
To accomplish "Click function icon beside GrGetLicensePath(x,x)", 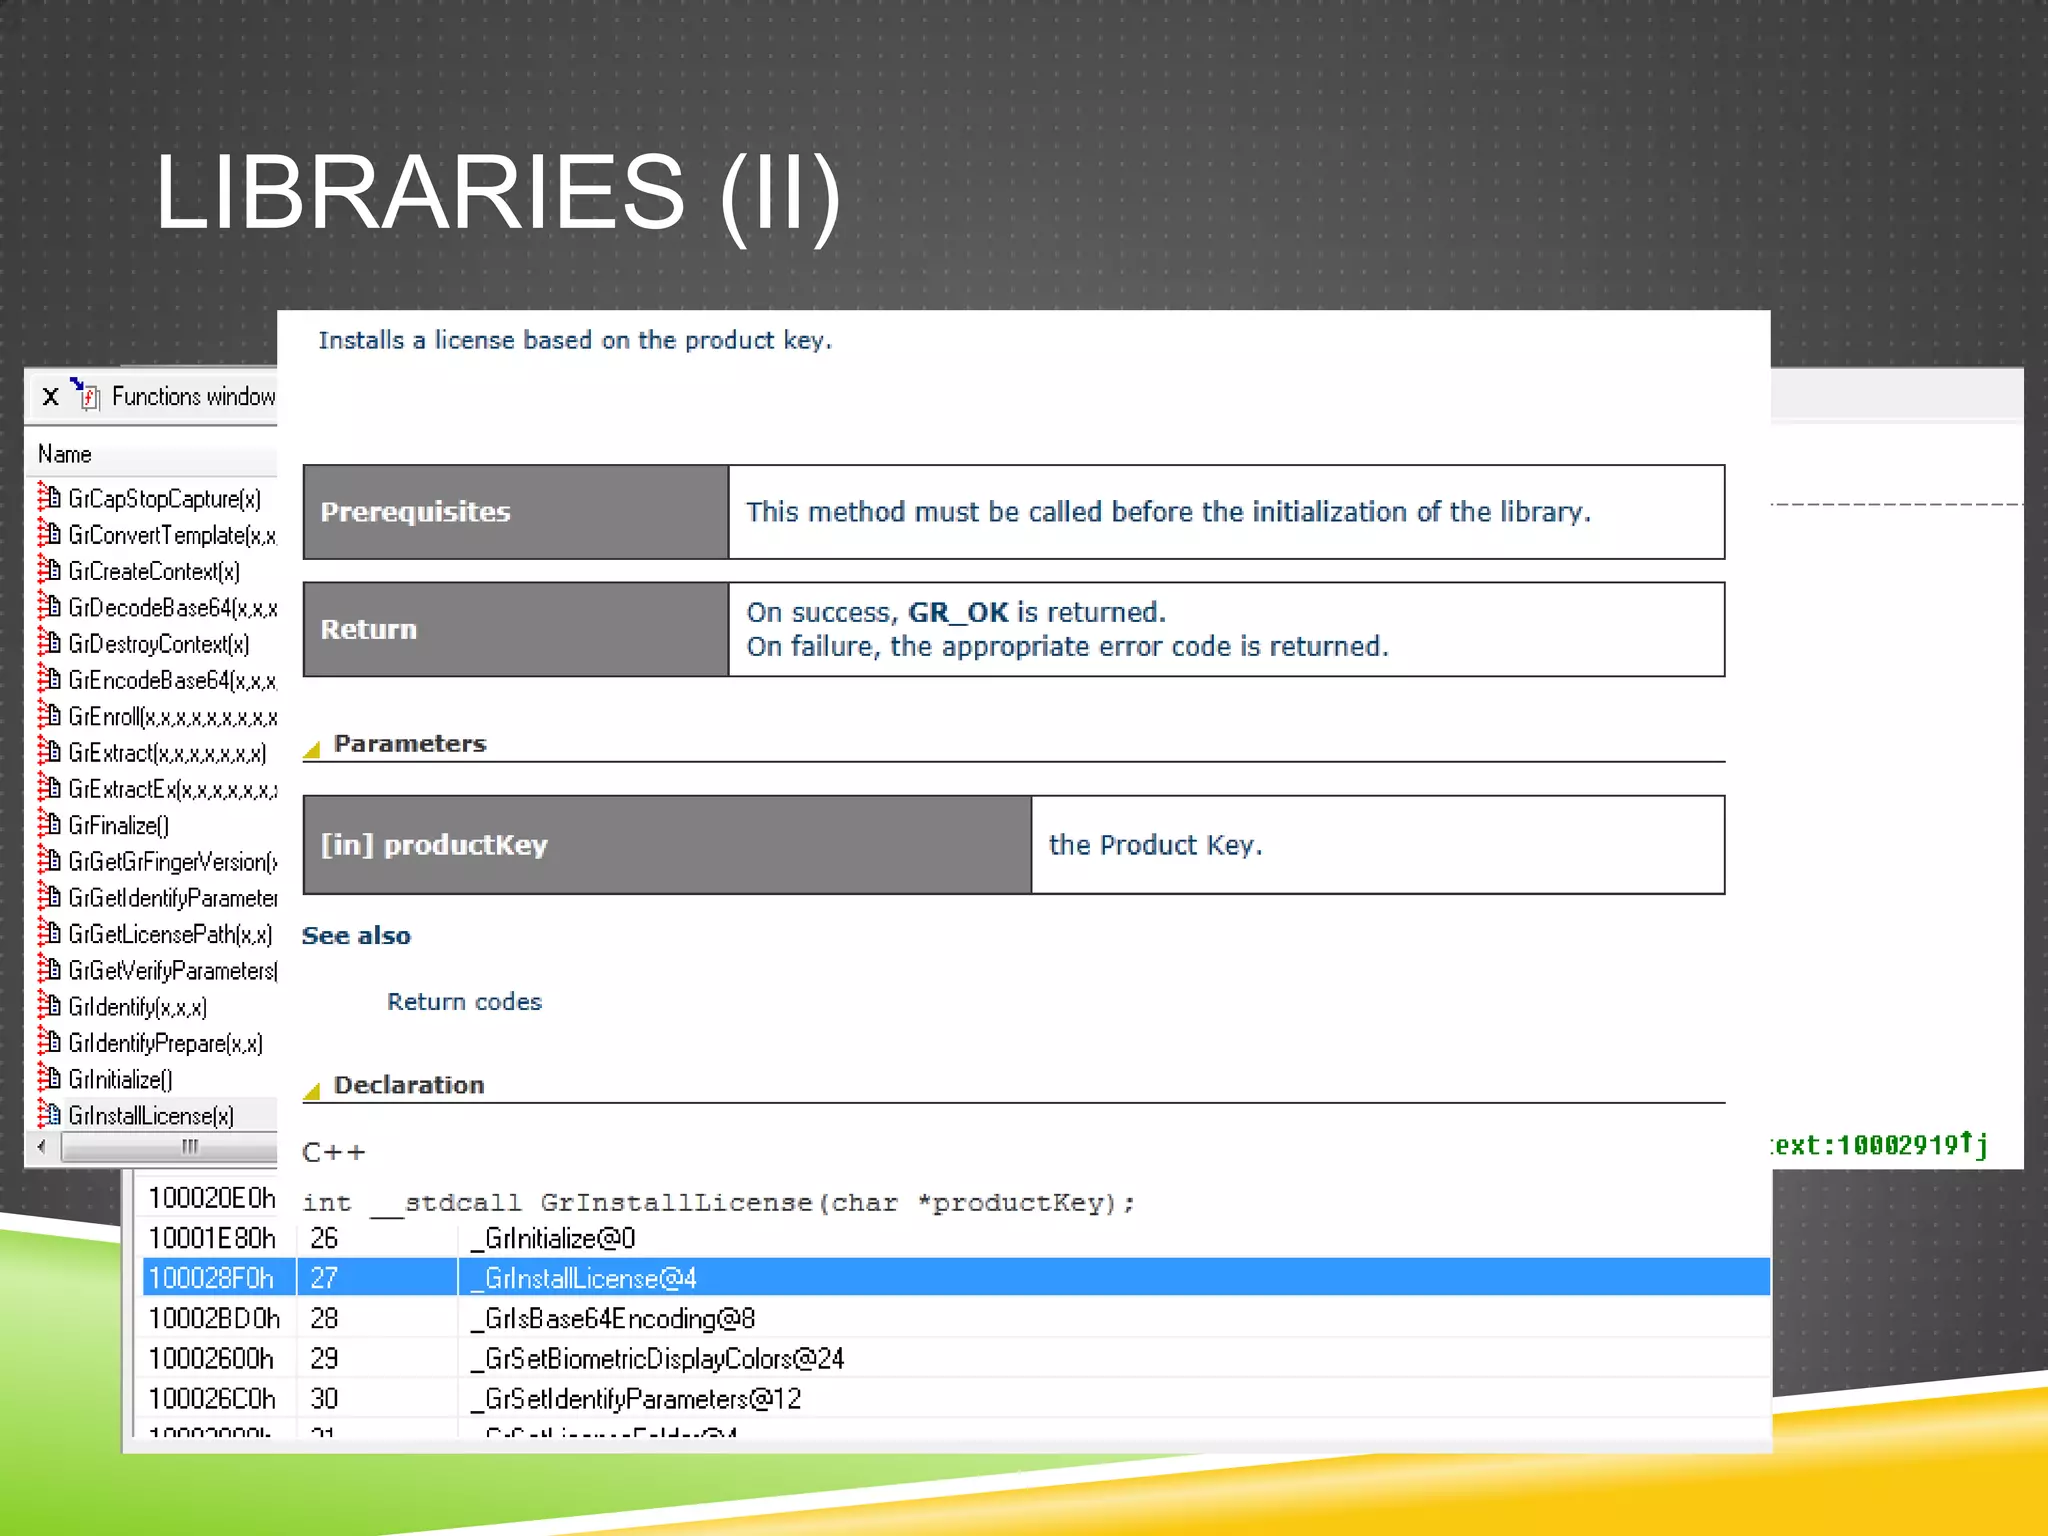I will click(x=50, y=933).
